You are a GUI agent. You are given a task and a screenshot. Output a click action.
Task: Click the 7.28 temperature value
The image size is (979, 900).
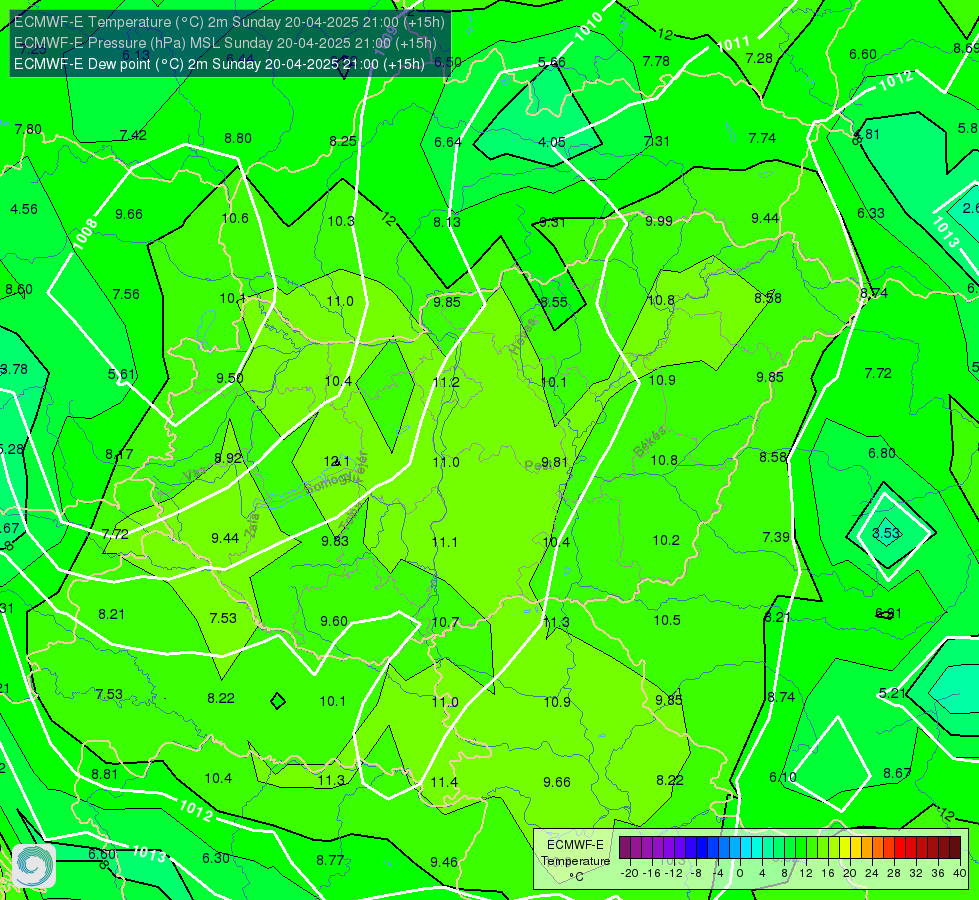[759, 59]
